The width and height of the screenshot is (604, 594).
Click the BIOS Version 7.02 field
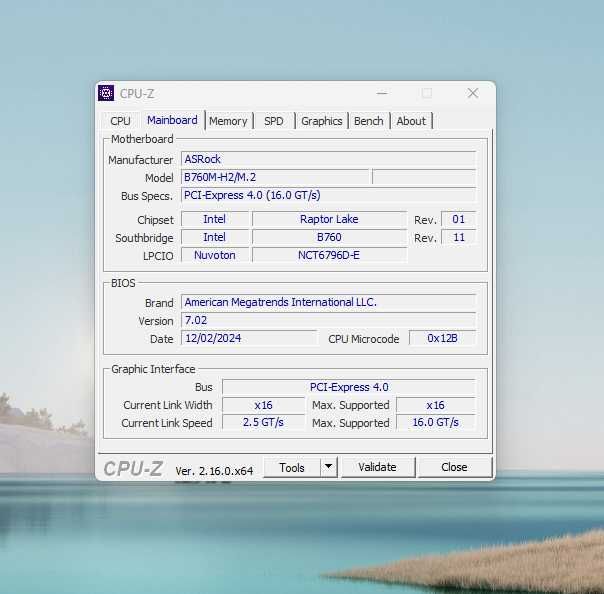[329, 320]
